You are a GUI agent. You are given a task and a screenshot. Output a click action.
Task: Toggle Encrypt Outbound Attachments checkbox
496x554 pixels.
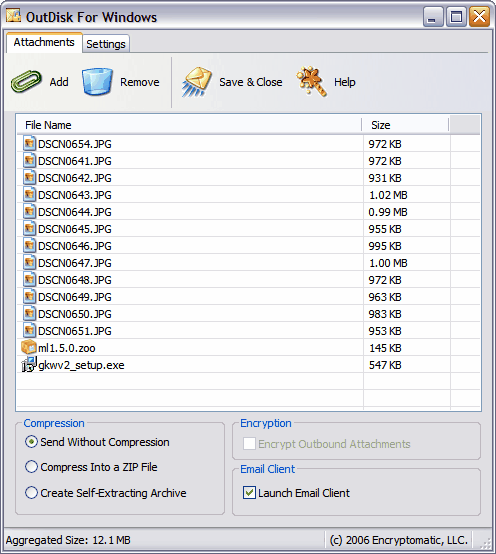point(249,444)
